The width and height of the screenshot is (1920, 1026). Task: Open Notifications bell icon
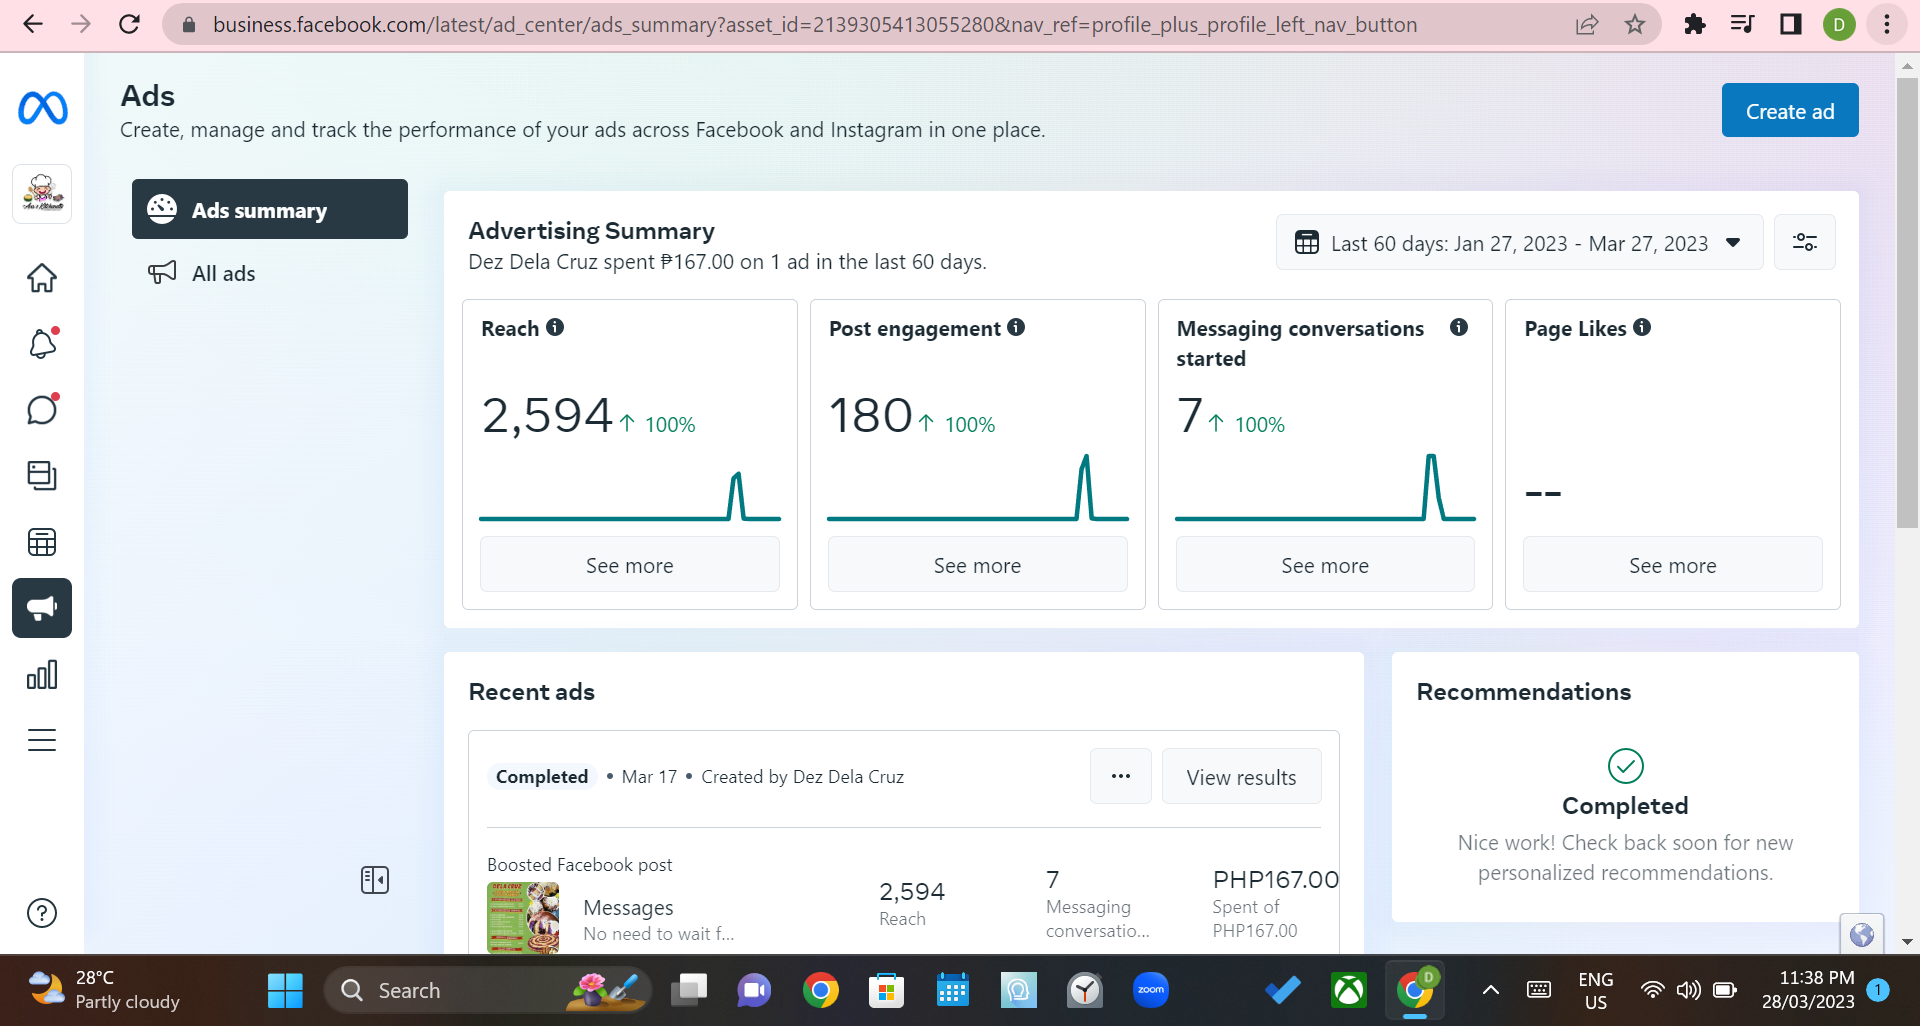[x=42, y=343]
